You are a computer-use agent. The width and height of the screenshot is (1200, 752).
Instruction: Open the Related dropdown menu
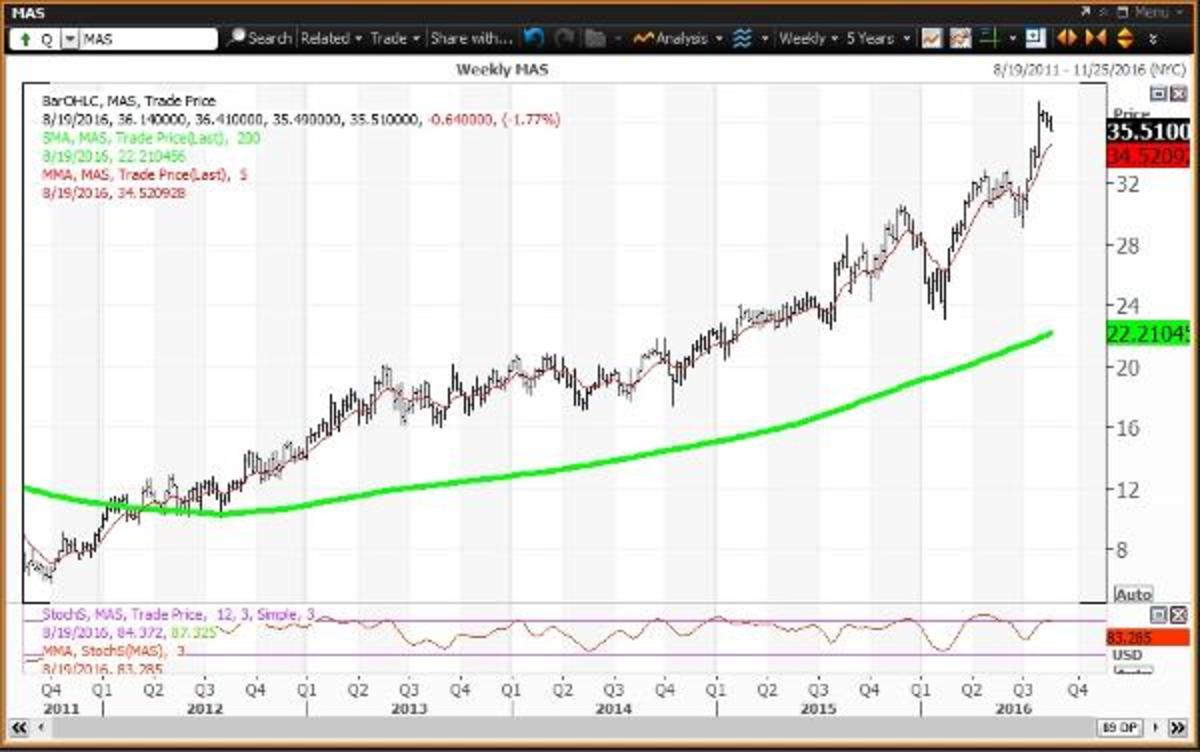pos(331,39)
